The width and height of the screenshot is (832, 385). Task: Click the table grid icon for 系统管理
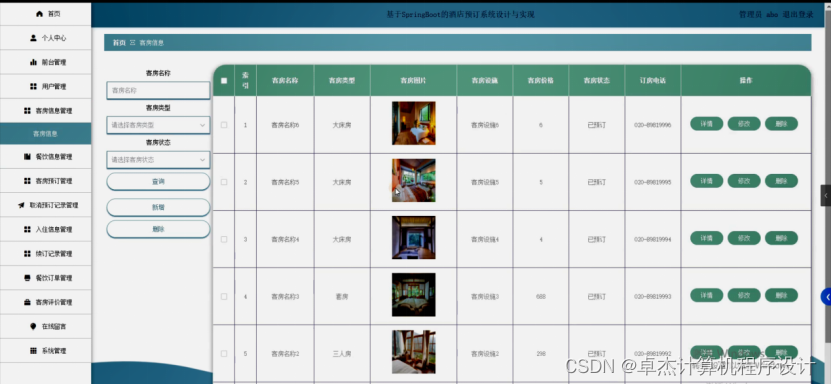[33, 351]
